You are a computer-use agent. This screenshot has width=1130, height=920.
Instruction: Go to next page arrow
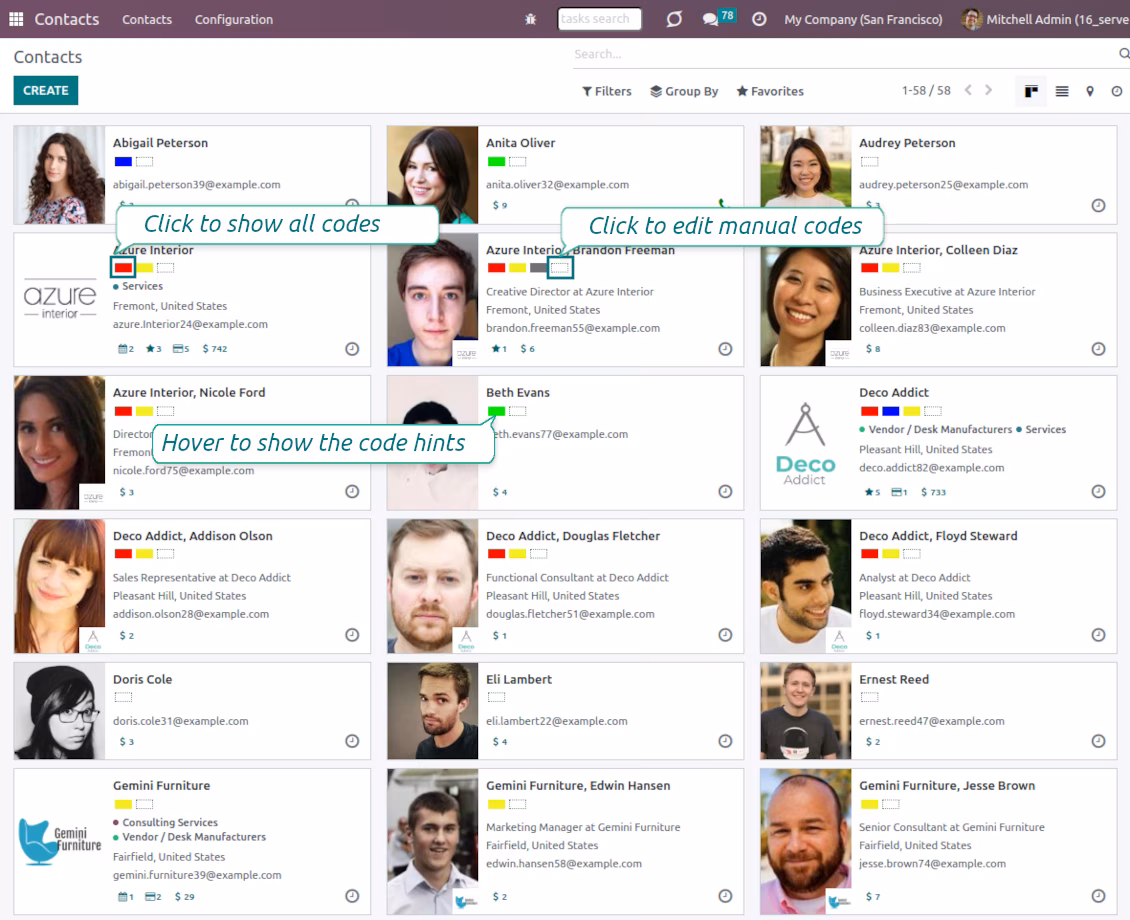pyautogui.click(x=988, y=90)
